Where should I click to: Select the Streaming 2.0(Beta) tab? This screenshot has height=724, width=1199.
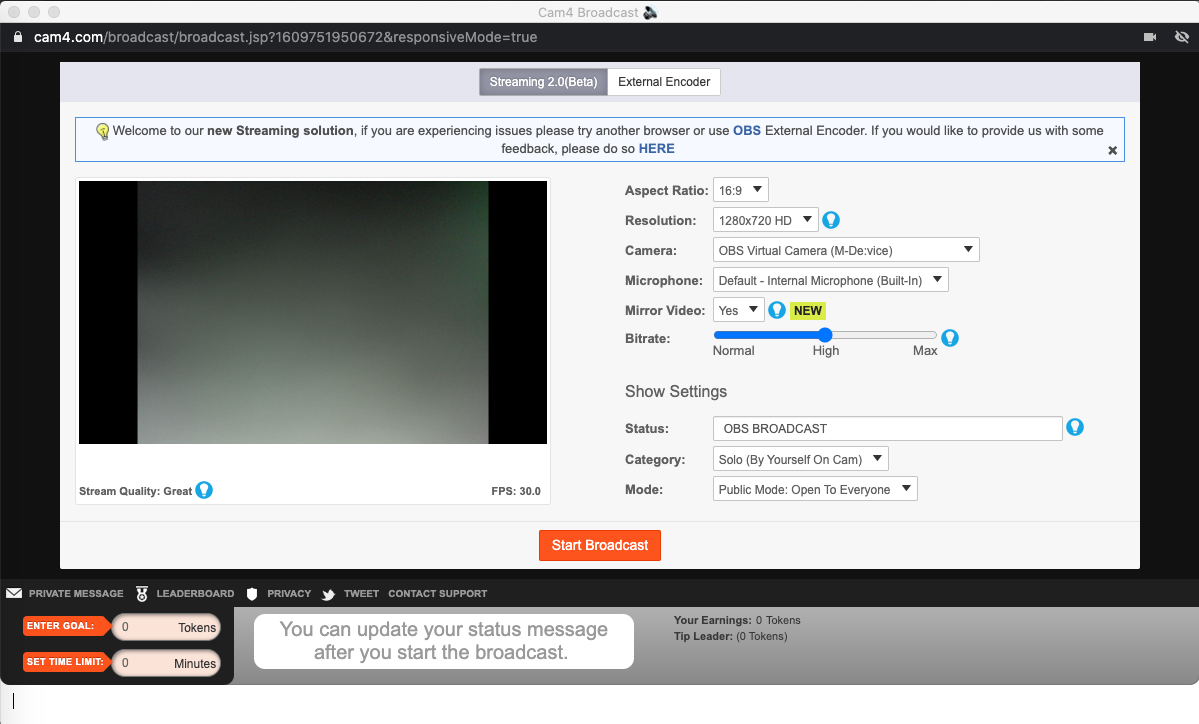543,82
